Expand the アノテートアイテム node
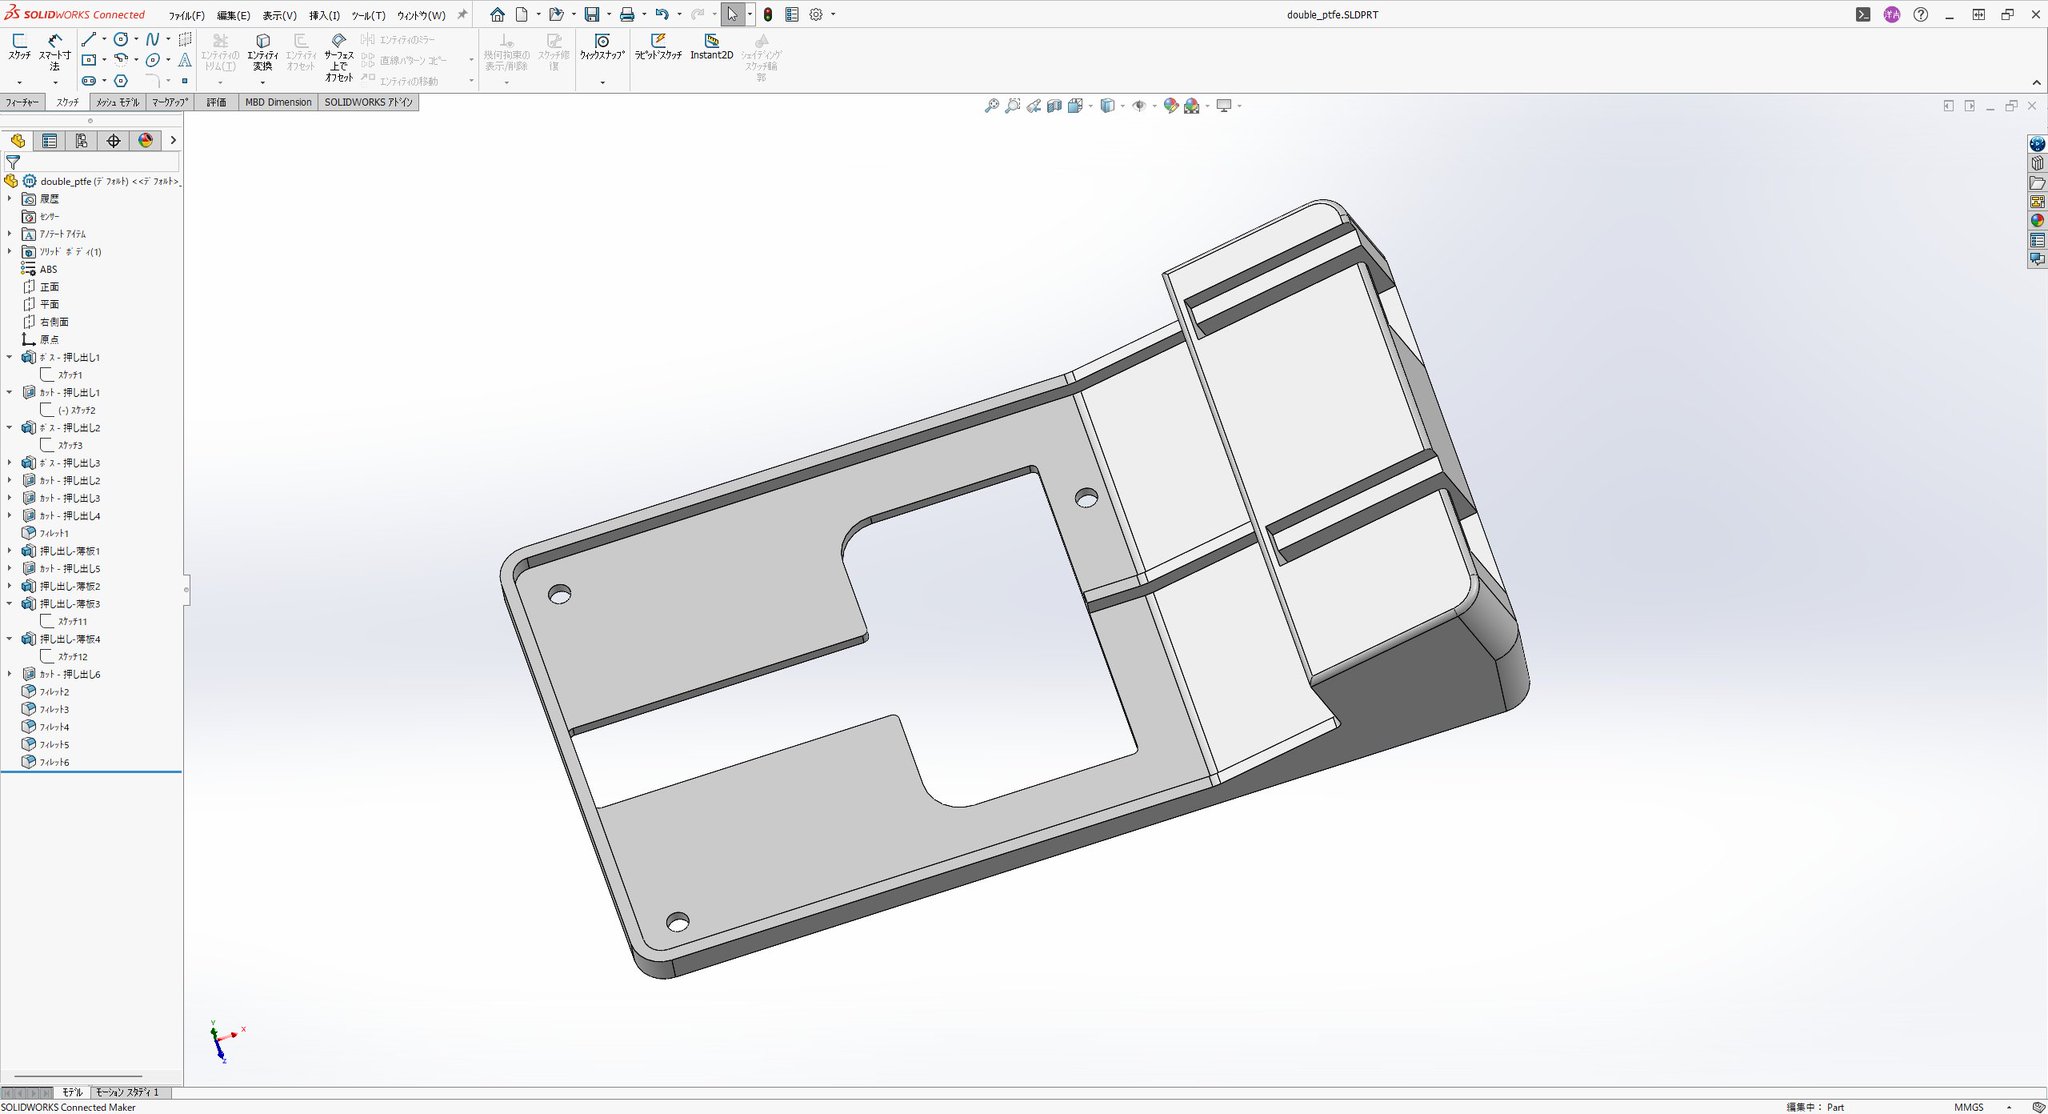This screenshot has width=2048, height=1114. click(10, 234)
